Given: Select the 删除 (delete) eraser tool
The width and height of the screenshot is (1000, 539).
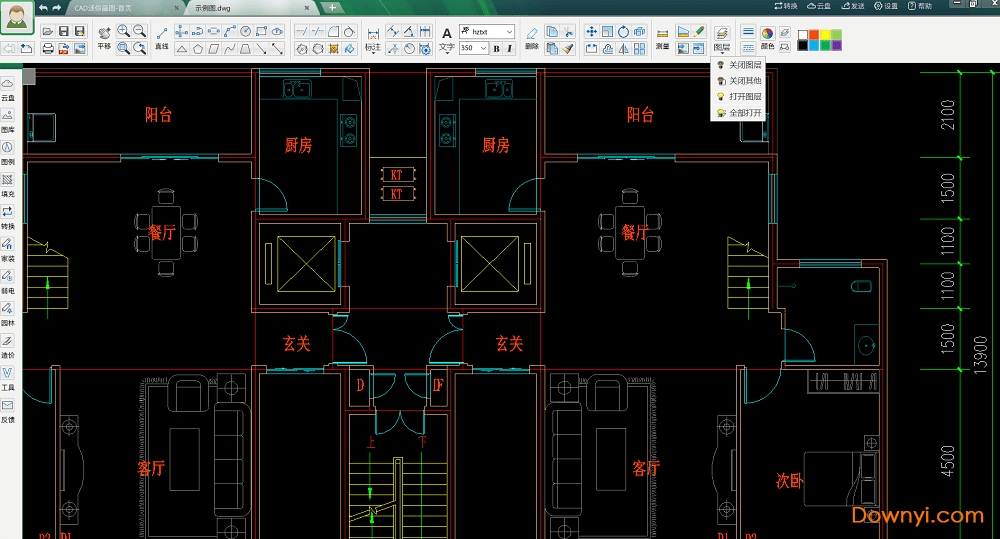Looking at the screenshot, I should click(x=531, y=37).
